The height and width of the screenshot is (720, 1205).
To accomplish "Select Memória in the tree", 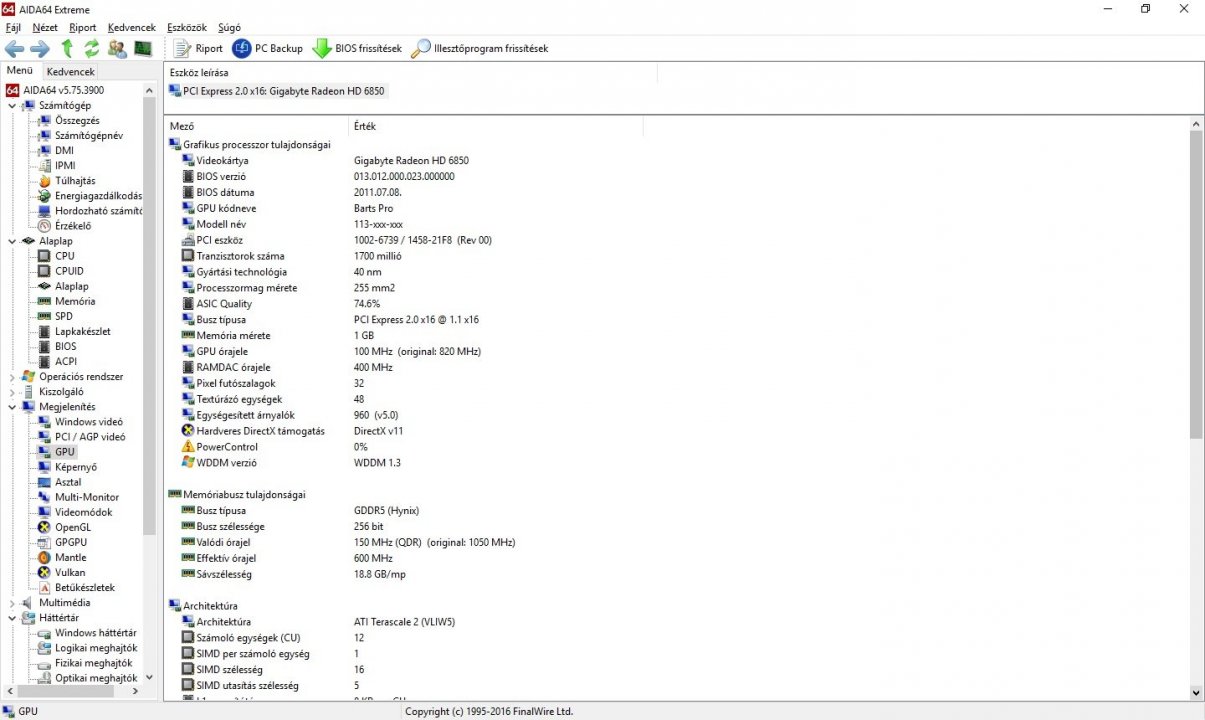I will (x=75, y=301).
